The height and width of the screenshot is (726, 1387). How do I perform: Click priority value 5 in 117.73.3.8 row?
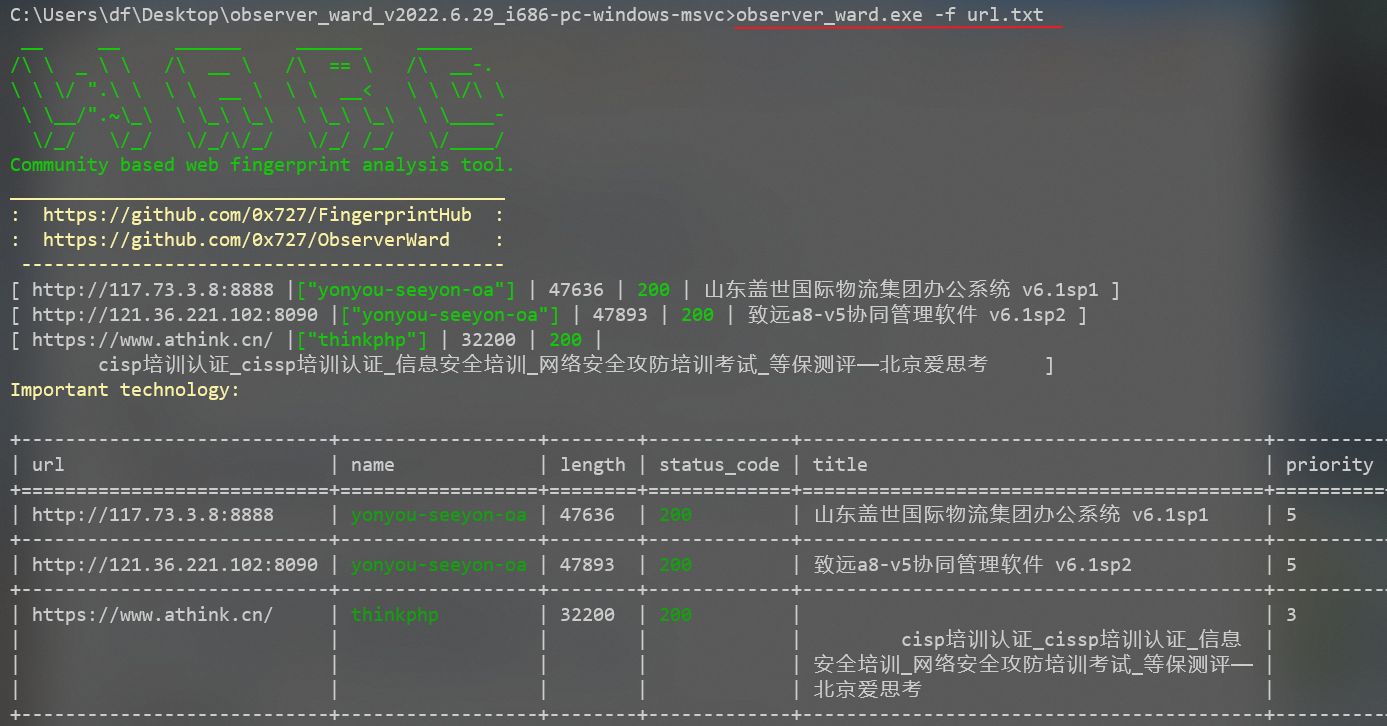1291,515
